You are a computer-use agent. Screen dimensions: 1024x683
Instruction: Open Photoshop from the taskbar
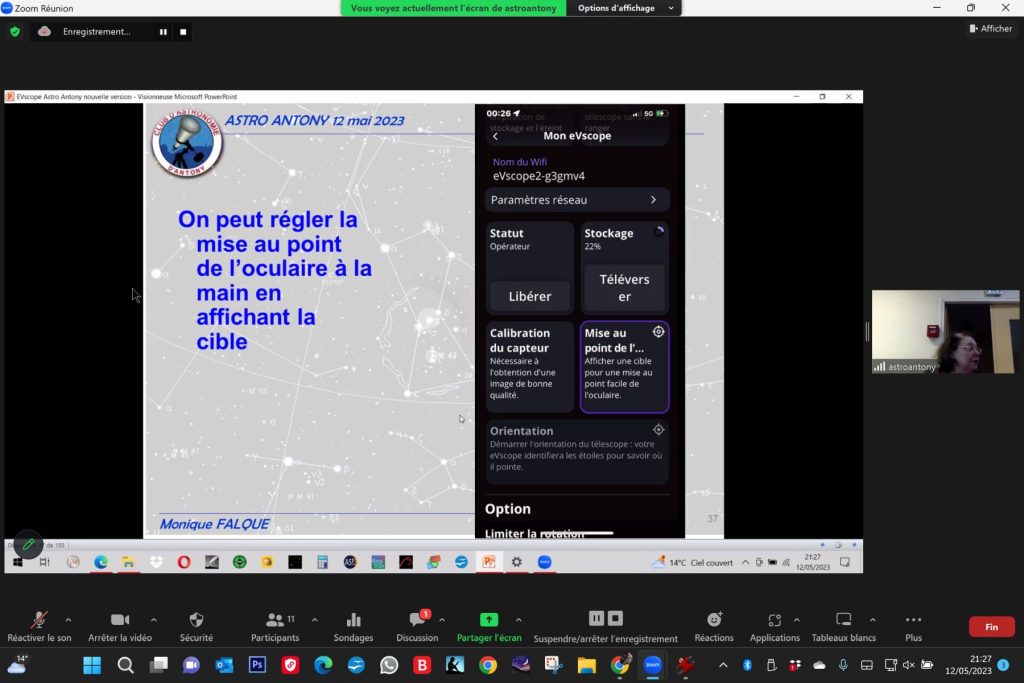257,665
